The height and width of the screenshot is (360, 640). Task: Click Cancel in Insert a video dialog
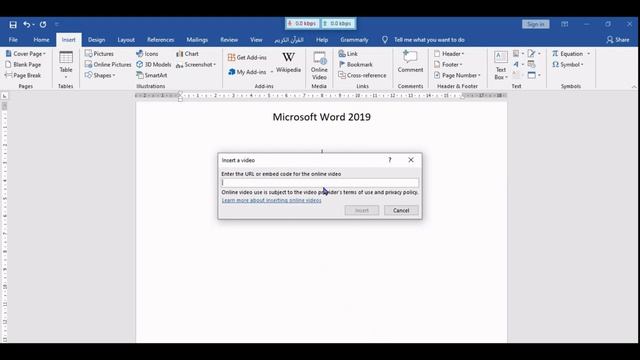[x=401, y=210]
